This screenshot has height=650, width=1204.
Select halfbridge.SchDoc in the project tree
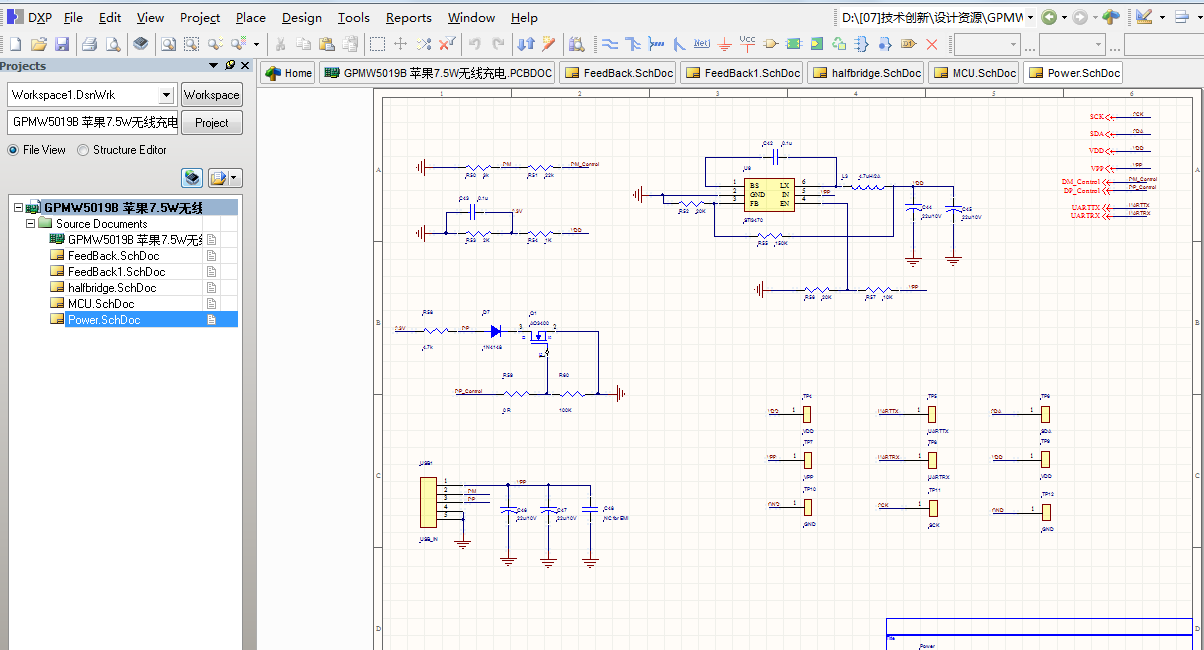click(112, 287)
